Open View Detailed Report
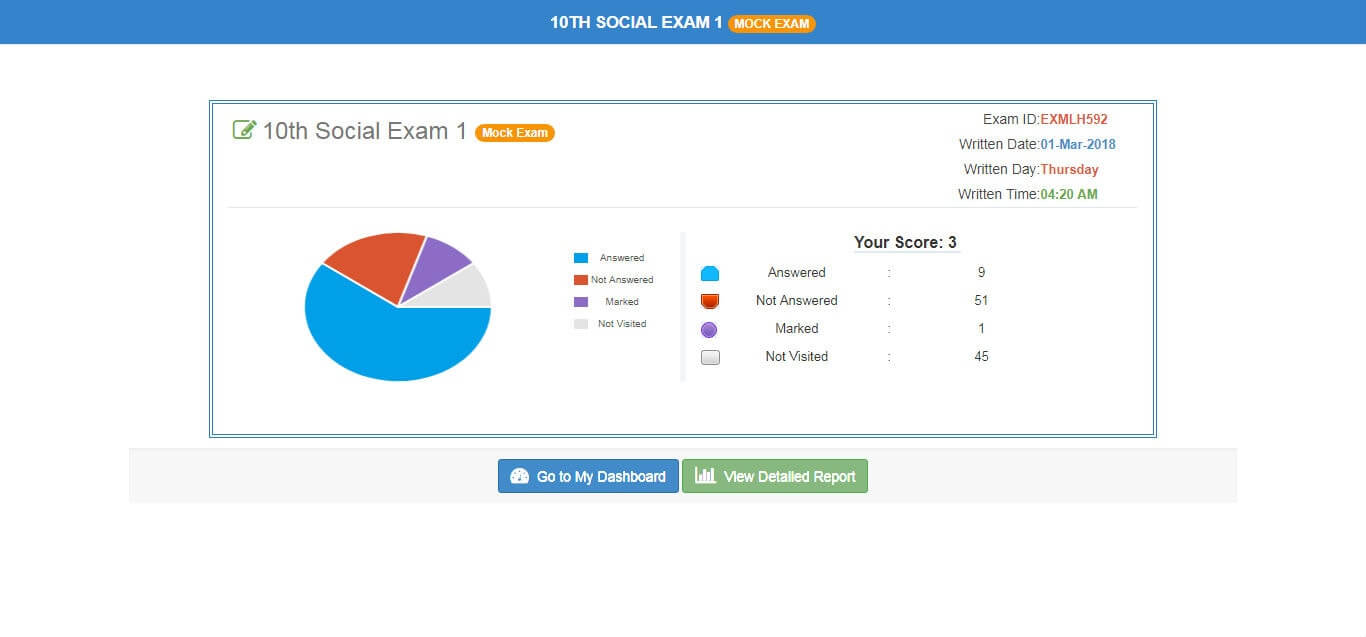This screenshot has width=1366, height=637. (775, 476)
